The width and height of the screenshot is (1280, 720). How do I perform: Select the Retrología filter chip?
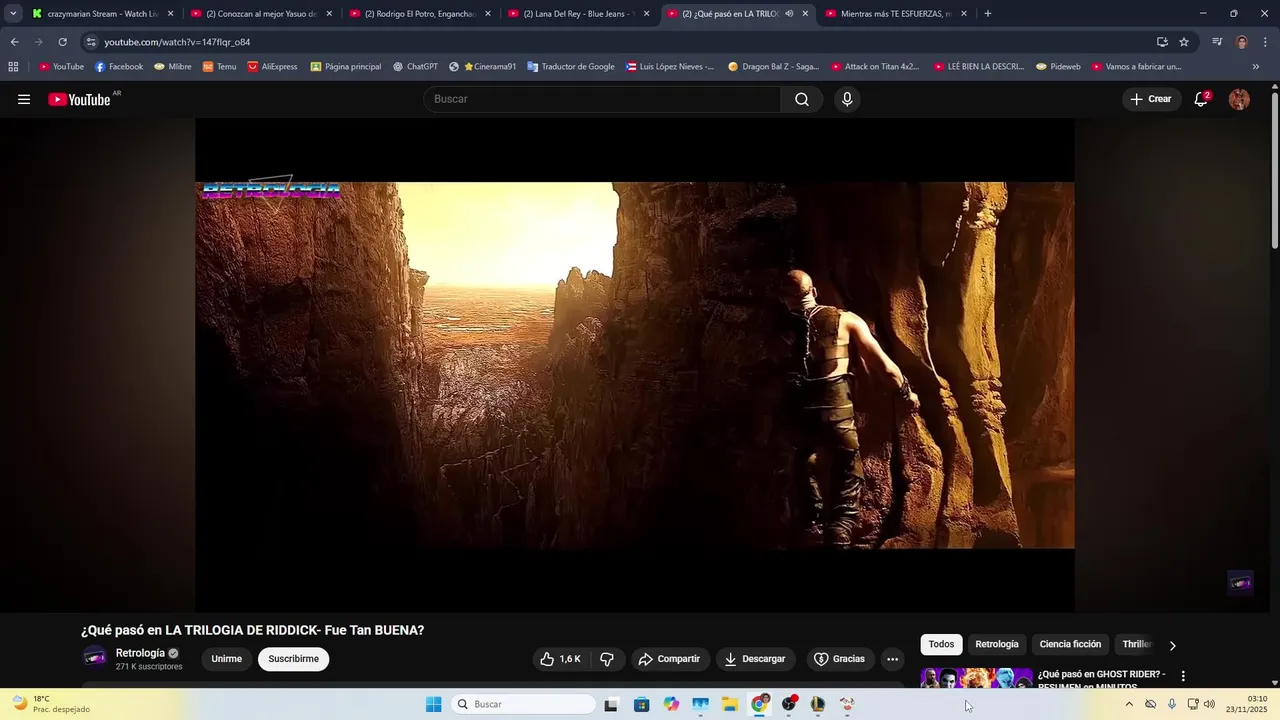coord(997,645)
